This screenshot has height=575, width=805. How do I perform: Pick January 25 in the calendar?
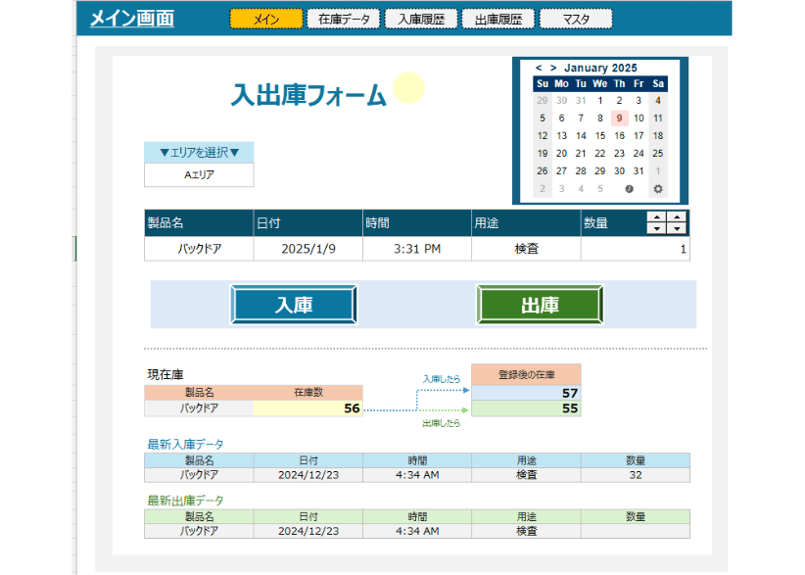(x=658, y=154)
